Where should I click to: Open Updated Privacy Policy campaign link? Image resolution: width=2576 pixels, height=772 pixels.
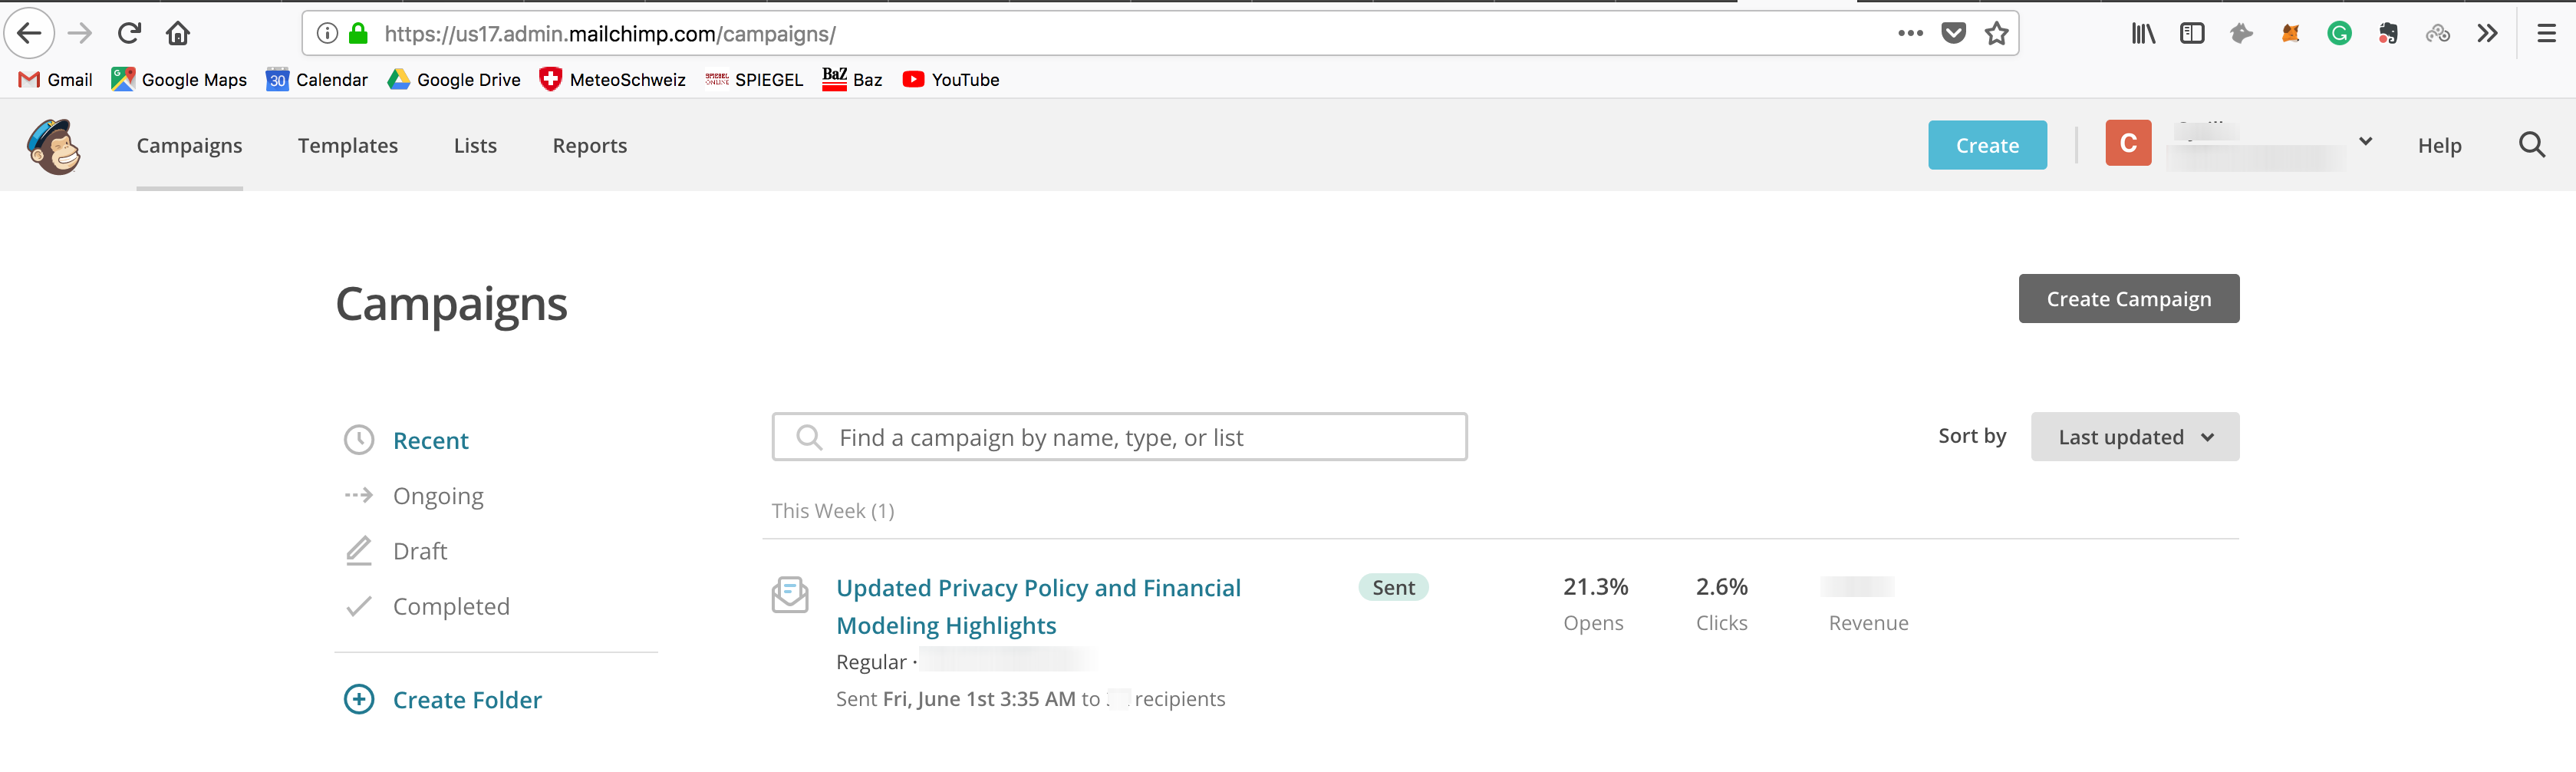1038,606
